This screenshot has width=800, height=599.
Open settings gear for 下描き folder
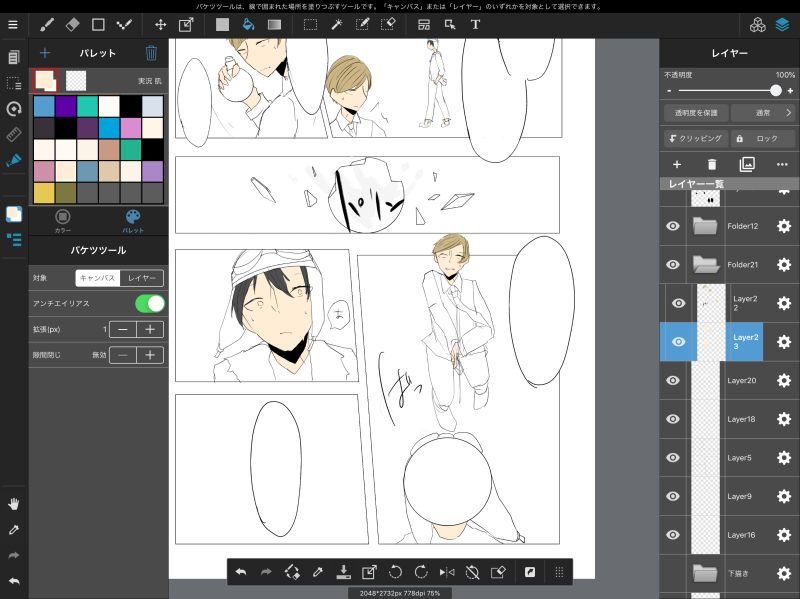point(784,573)
